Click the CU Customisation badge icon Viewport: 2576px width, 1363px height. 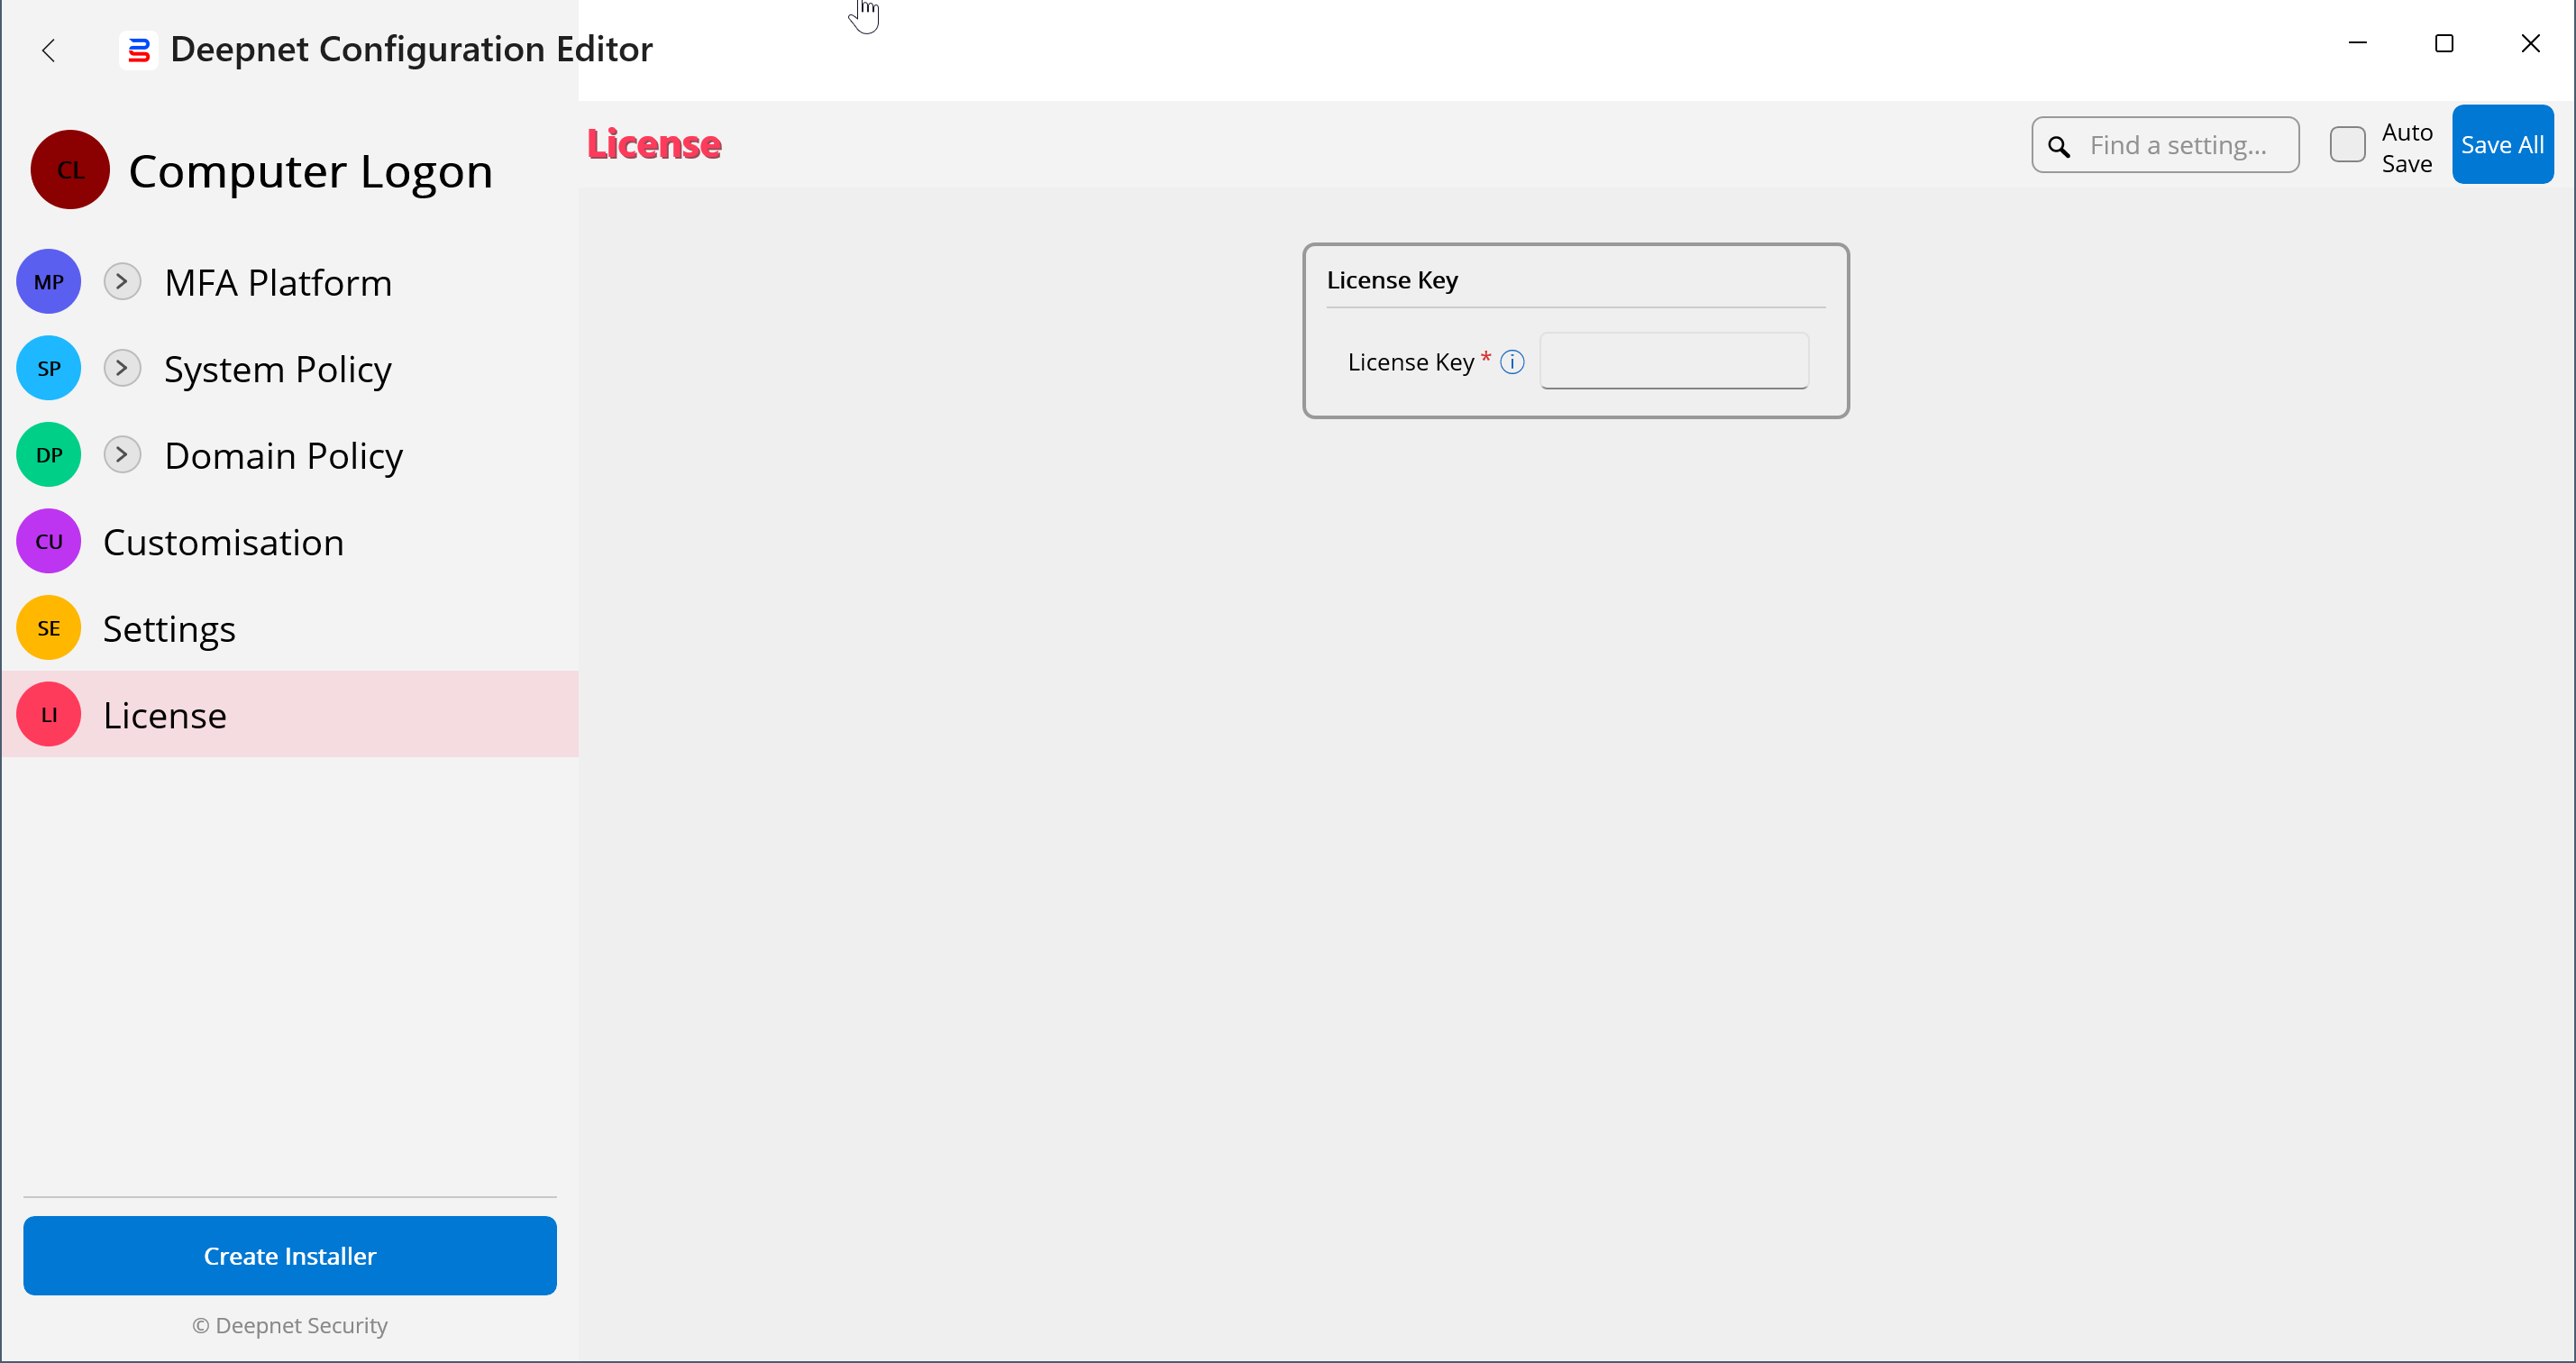(x=49, y=542)
